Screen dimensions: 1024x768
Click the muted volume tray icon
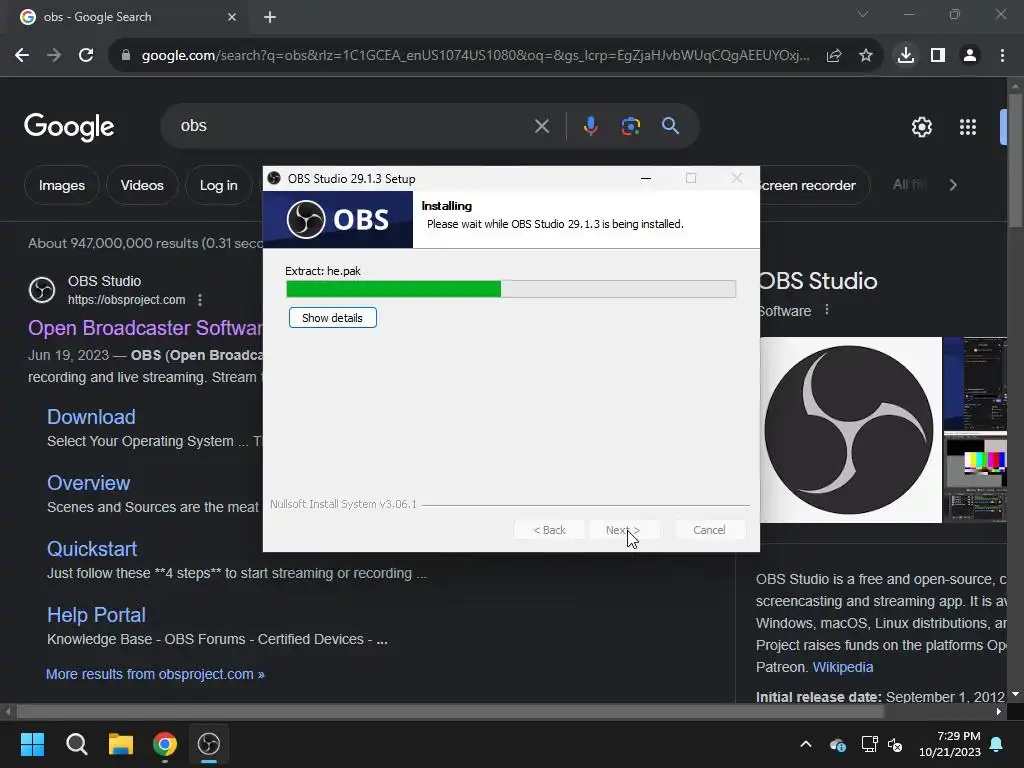[895, 744]
